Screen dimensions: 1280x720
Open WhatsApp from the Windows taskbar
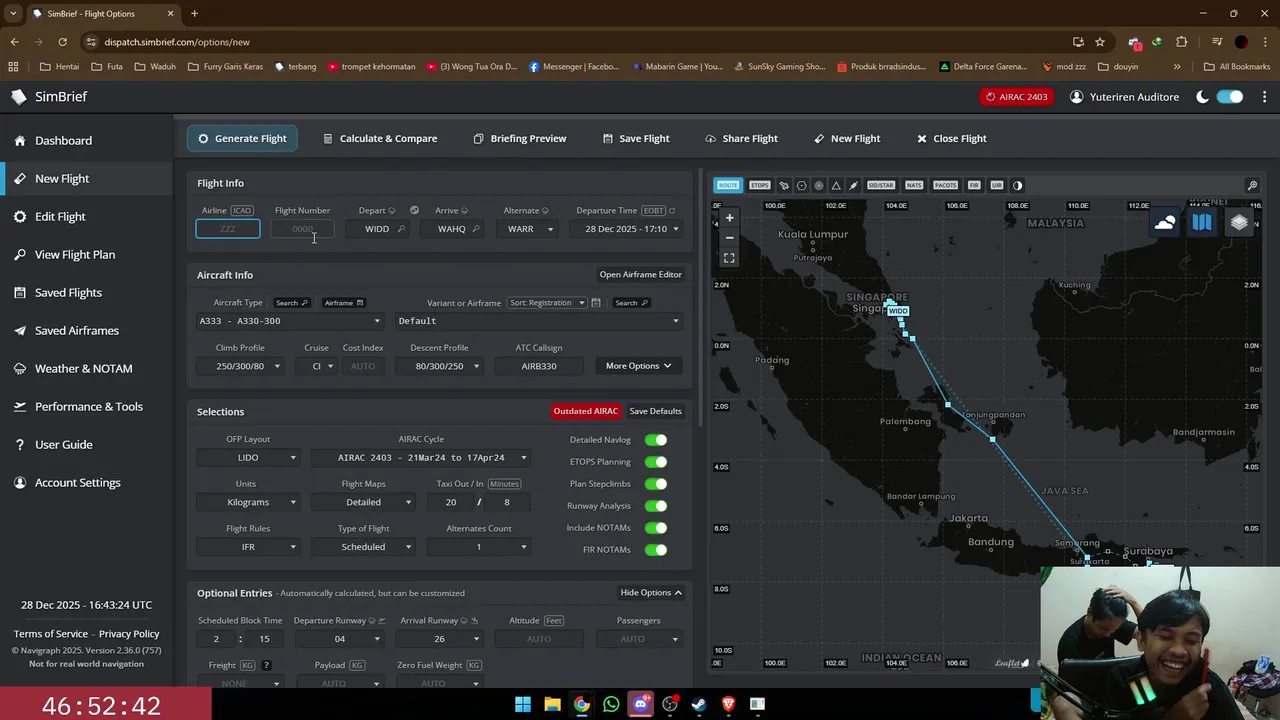tap(611, 704)
